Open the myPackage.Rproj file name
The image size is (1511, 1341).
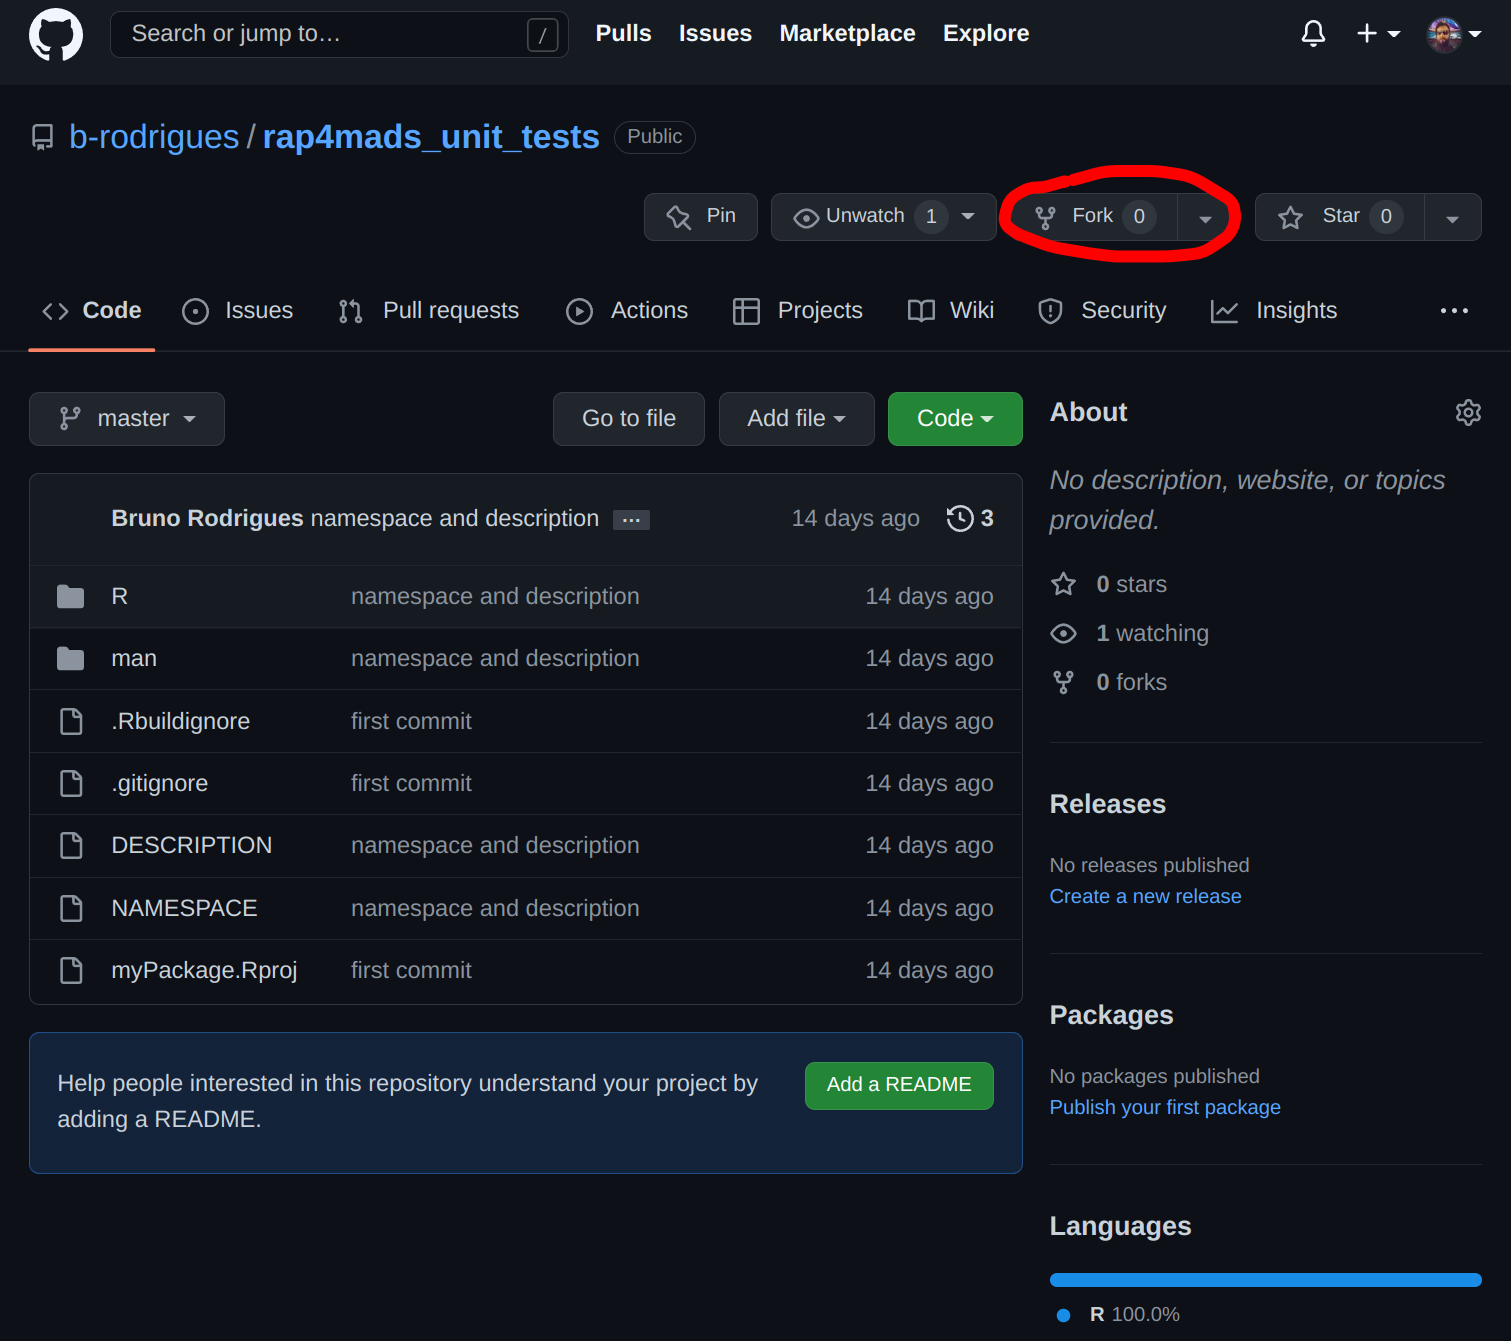(205, 970)
